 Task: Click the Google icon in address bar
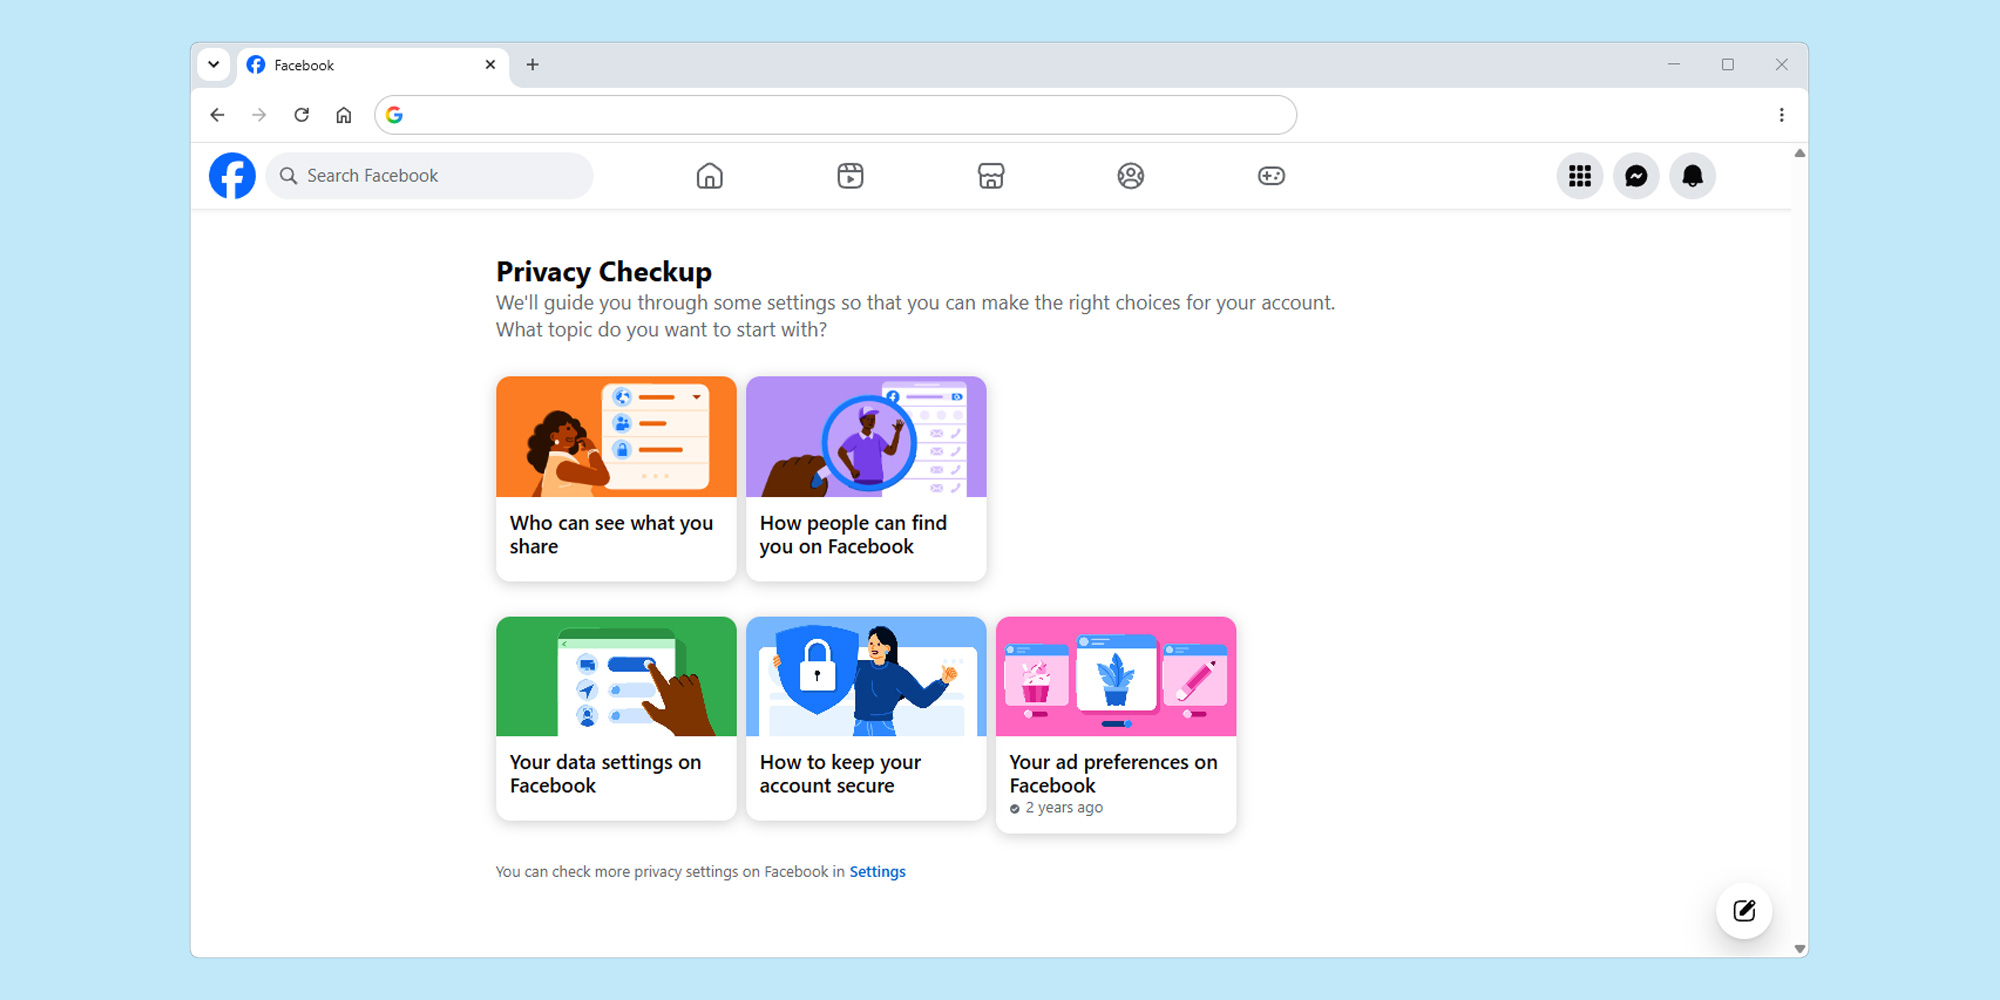click(395, 115)
